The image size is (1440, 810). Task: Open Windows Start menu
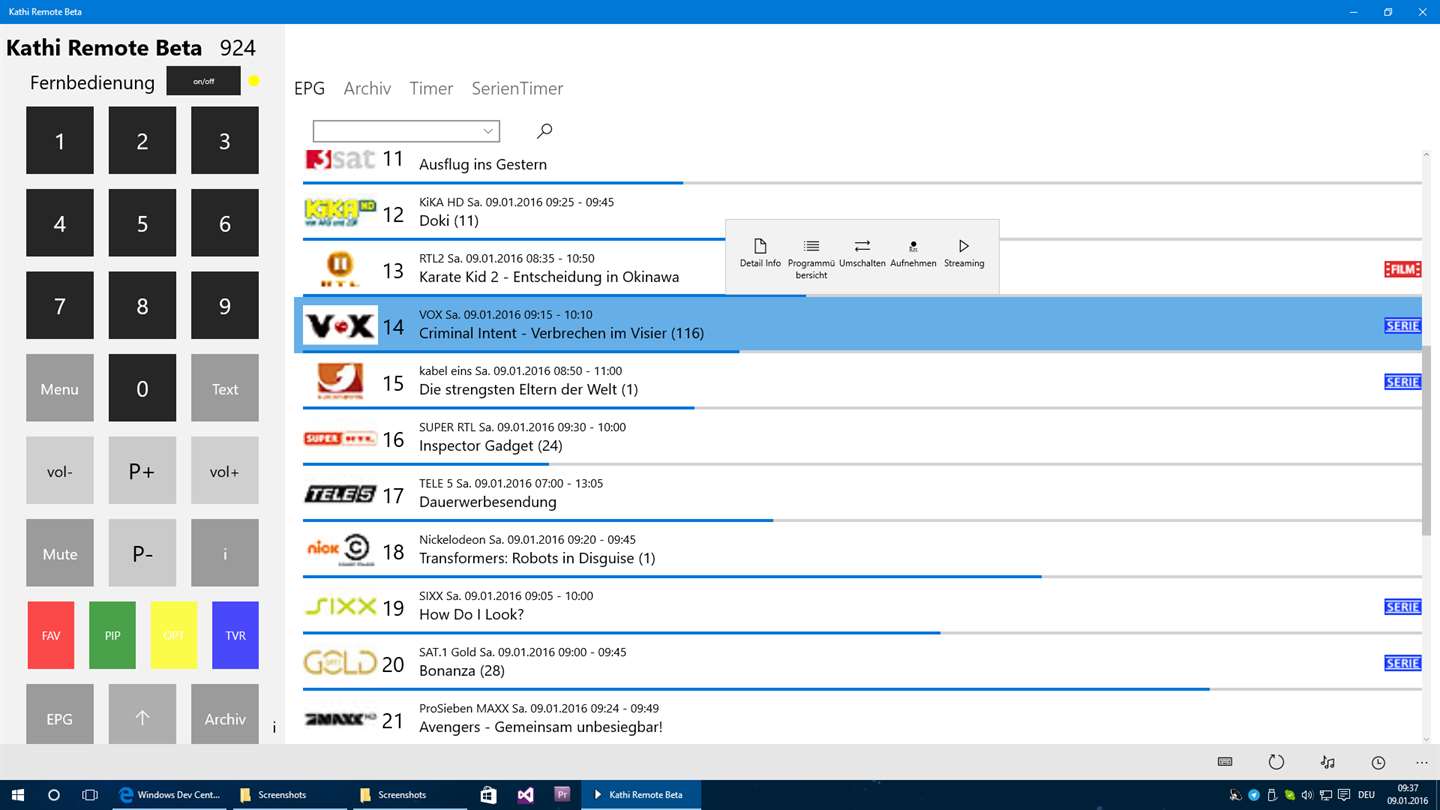pyautogui.click(x=18, y=795)
